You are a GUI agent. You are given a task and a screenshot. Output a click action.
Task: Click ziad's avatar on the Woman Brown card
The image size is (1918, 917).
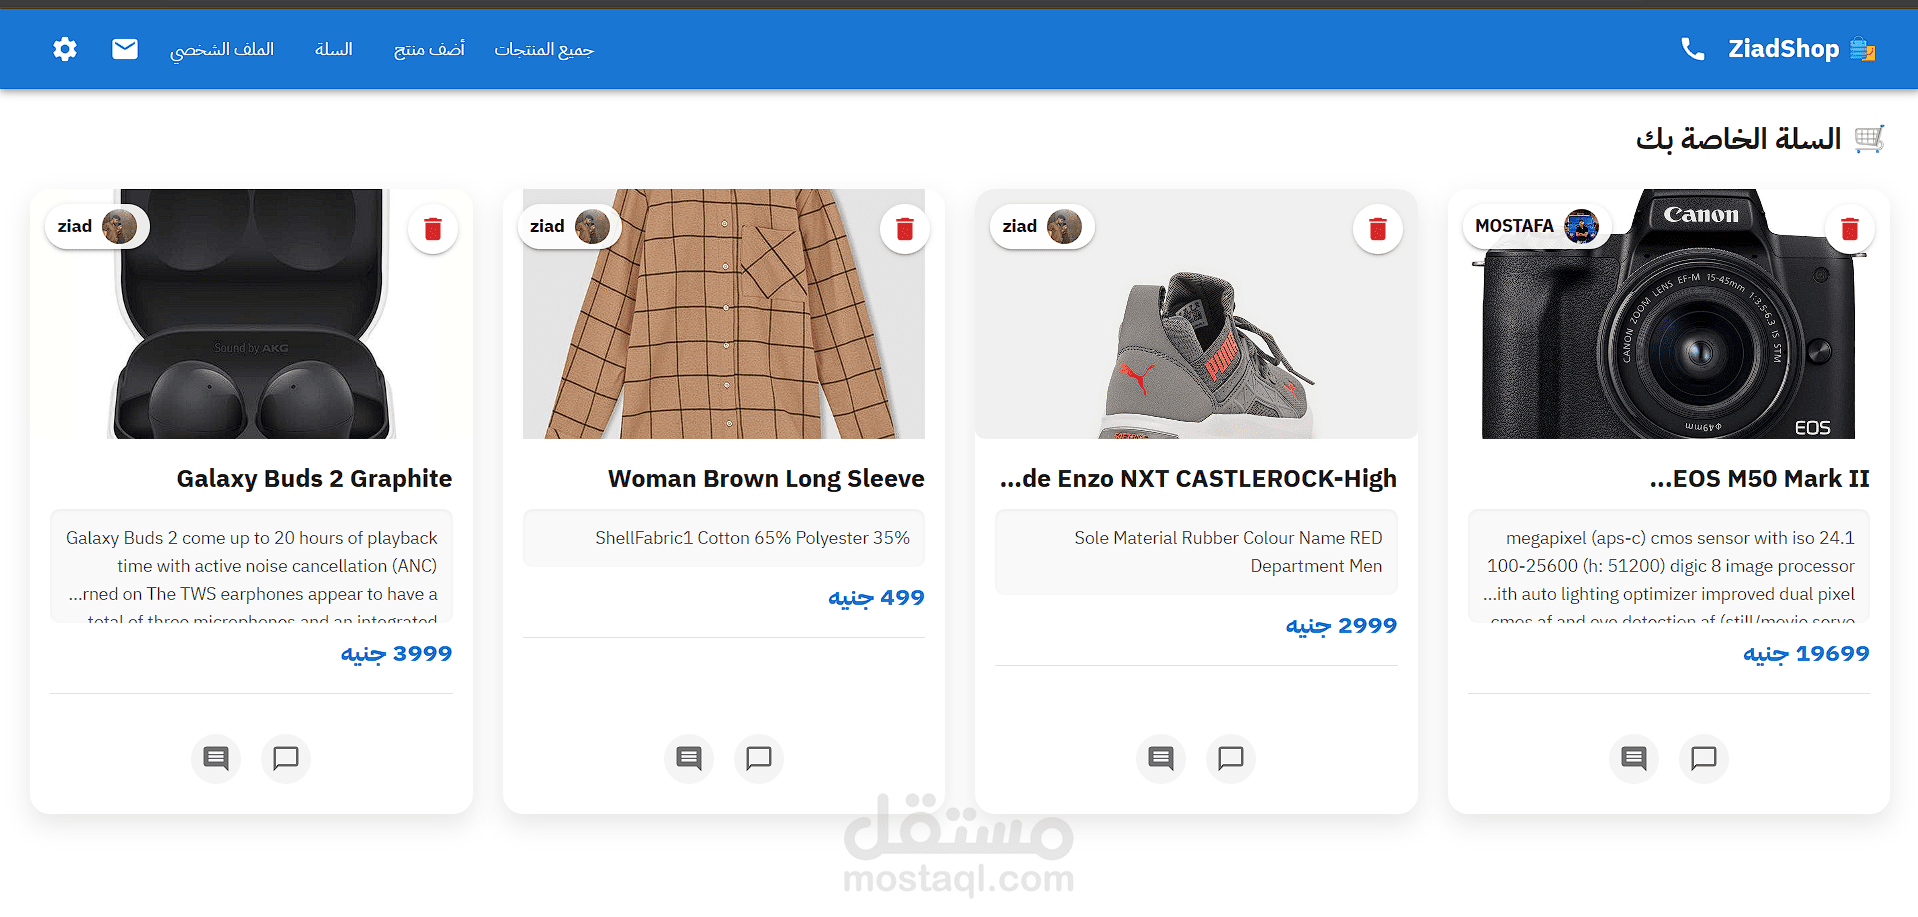[x=592, y=227]
